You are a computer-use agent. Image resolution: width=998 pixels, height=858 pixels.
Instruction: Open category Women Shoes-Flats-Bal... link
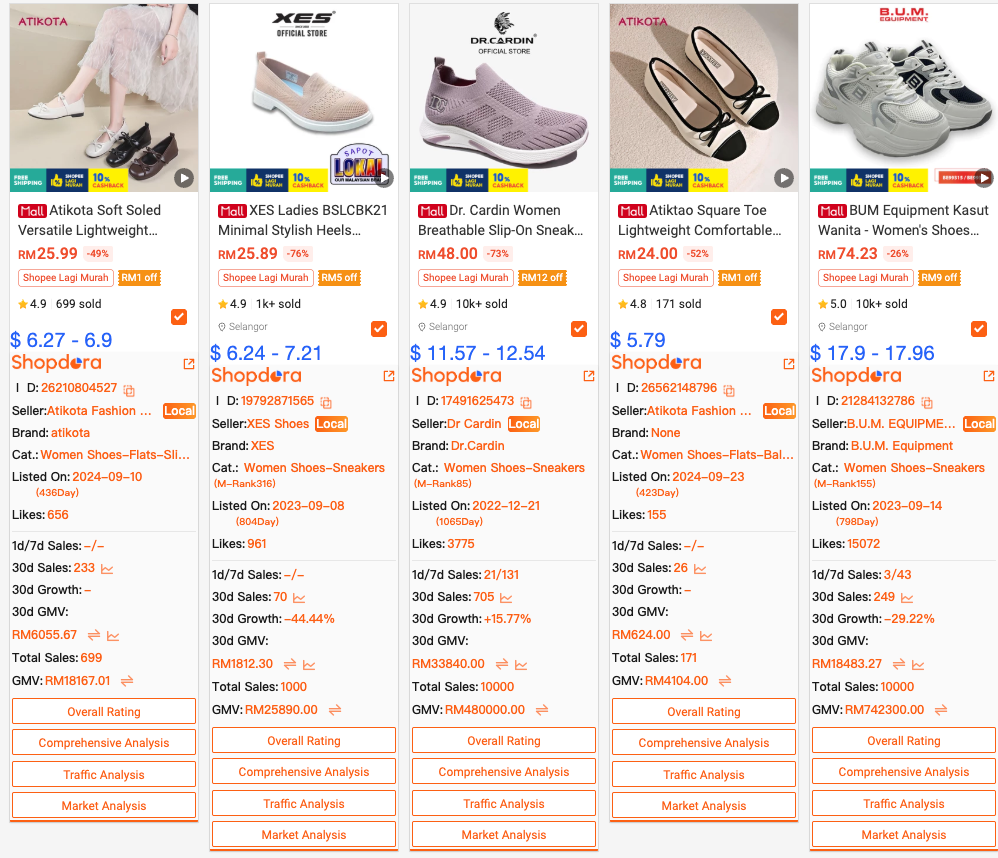pyautogui.click(x=717, y=455)
